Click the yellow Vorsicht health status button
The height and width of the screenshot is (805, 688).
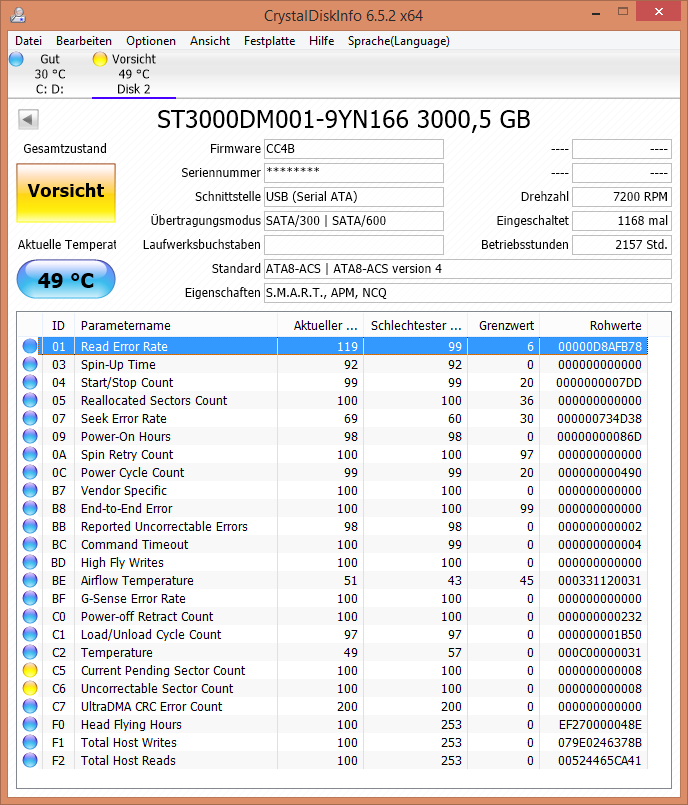click(66, 193)
